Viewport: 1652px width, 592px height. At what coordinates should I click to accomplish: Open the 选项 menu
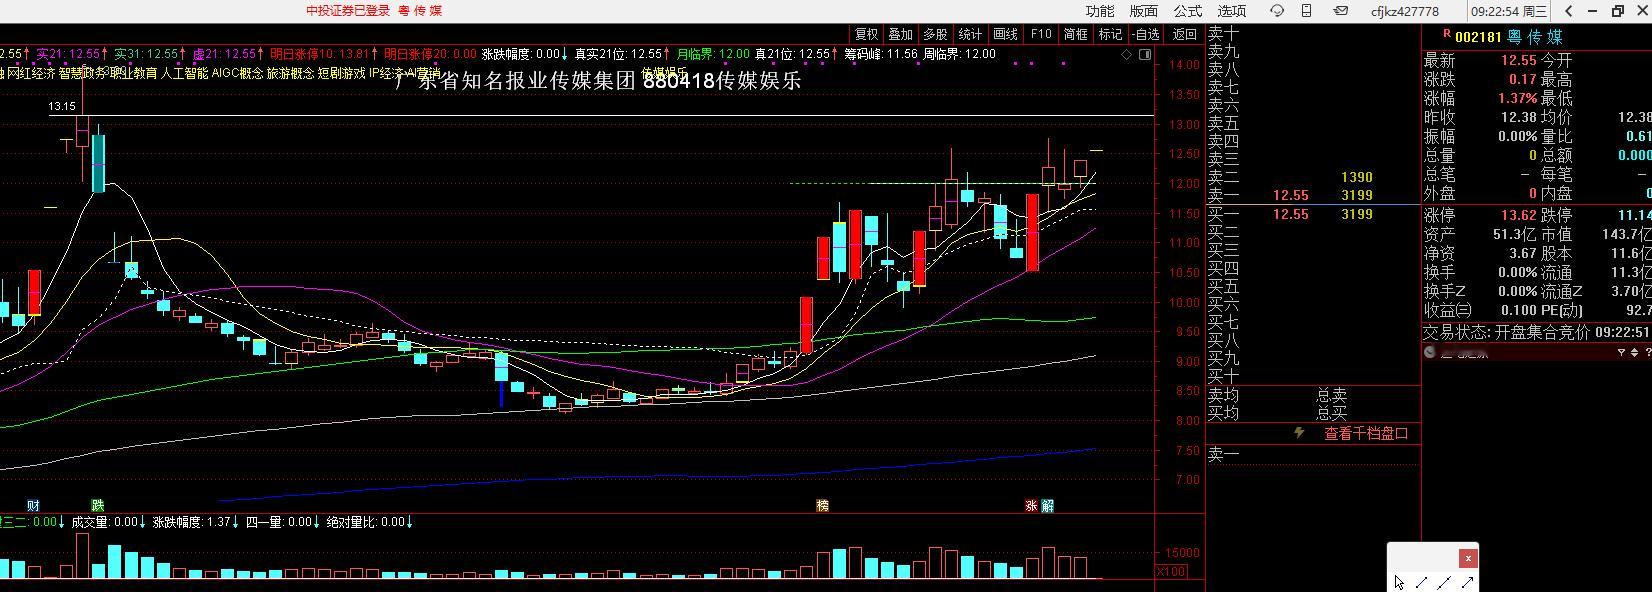point(1232,11)
